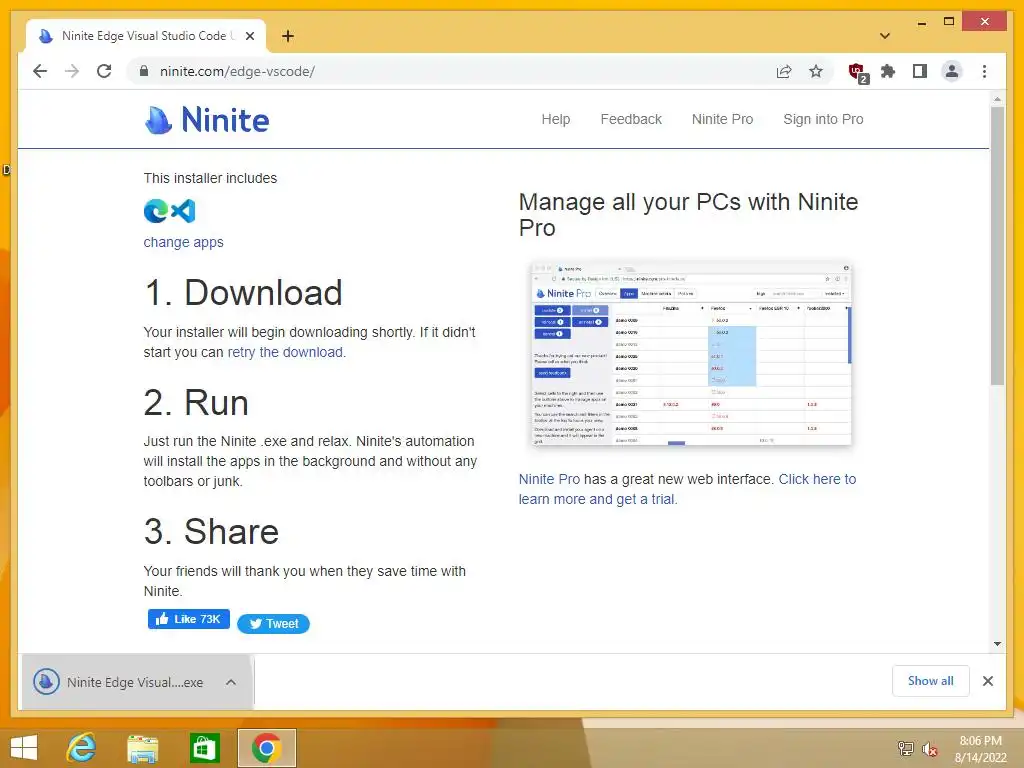Click the Chrome taskbar icon
Viewport: 1024px width, 768px height.
(x=266, y=748)
